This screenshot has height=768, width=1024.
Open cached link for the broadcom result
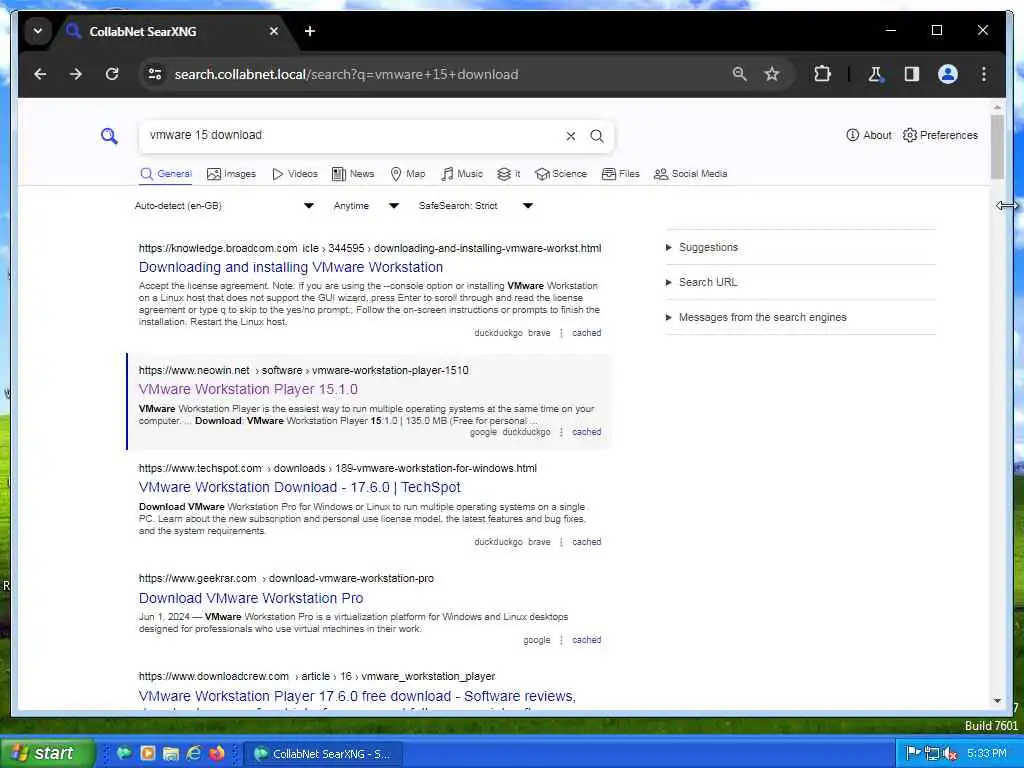pyautogui.click(x=586, y=333)
